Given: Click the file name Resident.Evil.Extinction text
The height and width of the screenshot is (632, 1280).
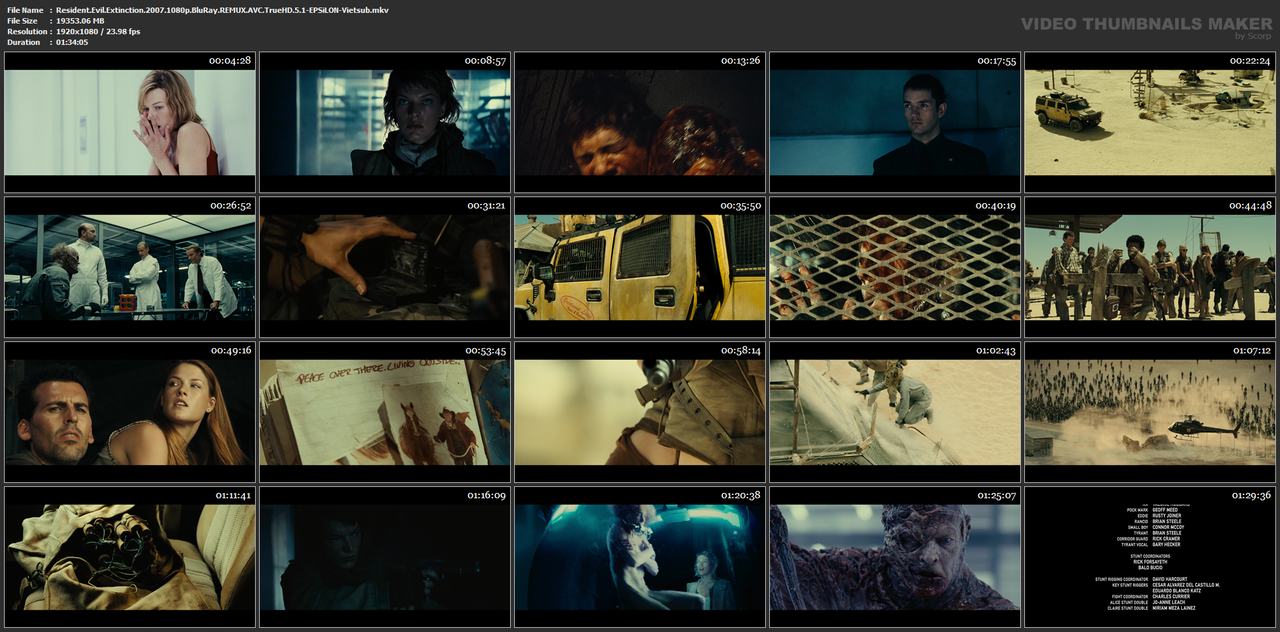Looking at the screenshot, I should 222,9.
